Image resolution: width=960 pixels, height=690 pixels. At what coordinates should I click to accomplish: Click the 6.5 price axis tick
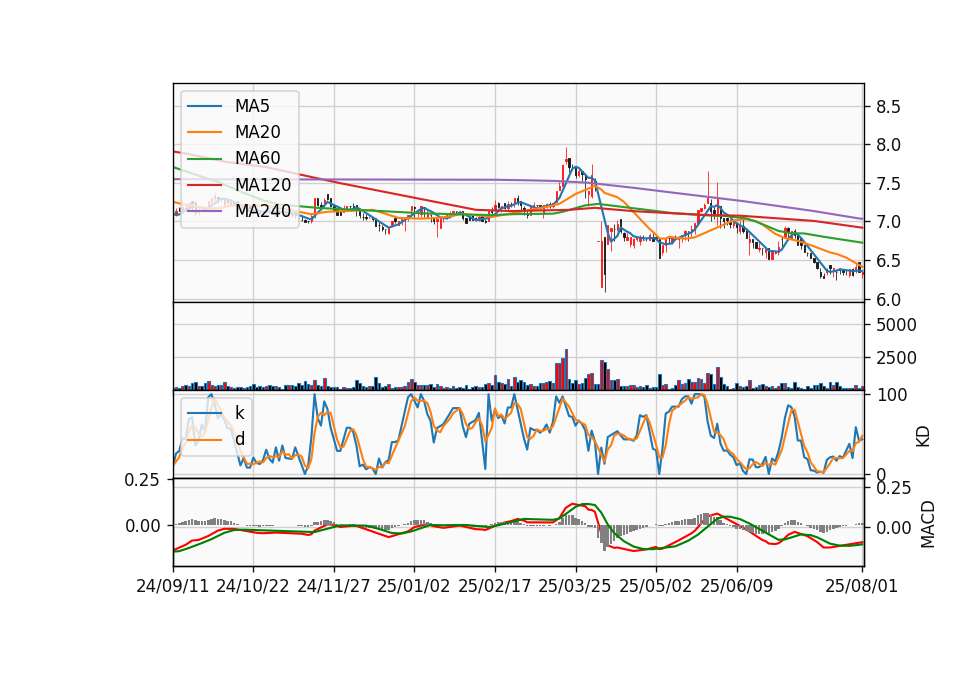click(x=888, y=261)
